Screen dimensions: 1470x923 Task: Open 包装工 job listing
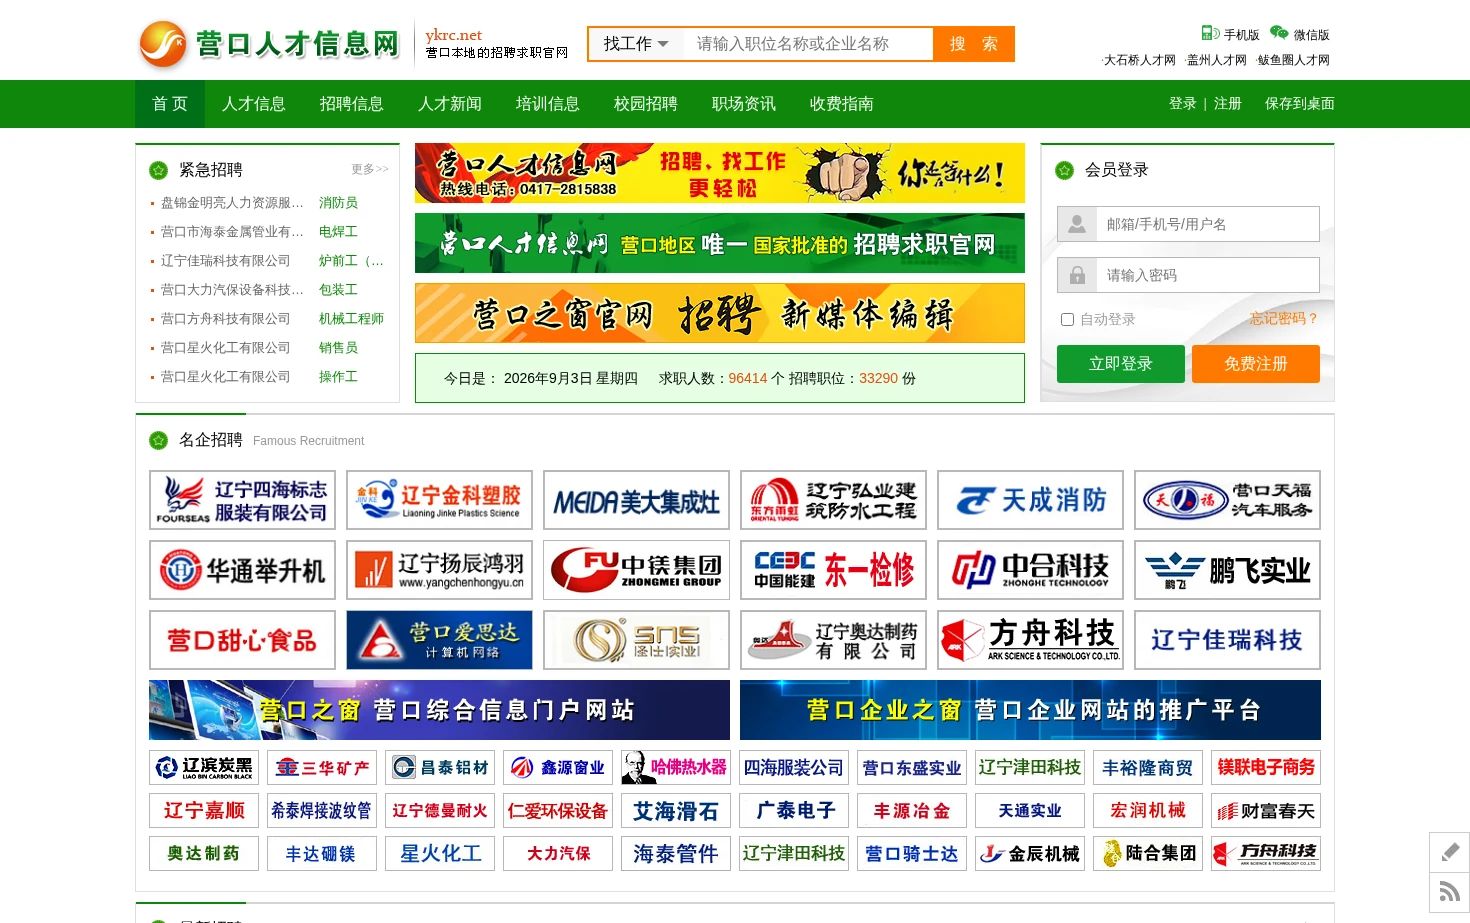coord(338,290)
